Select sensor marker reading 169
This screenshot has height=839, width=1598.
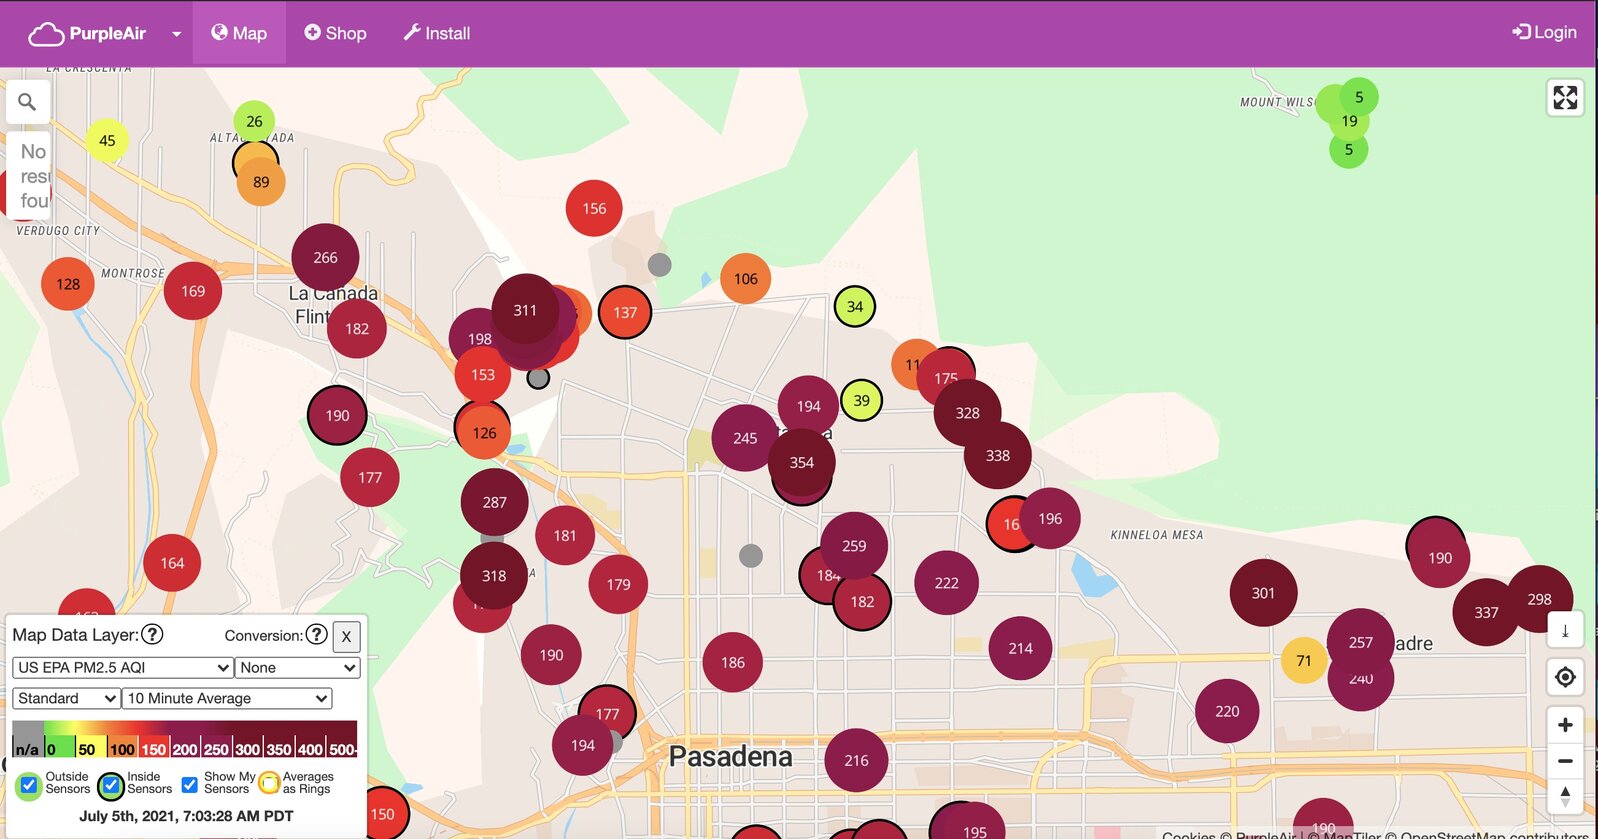(193, 291)
